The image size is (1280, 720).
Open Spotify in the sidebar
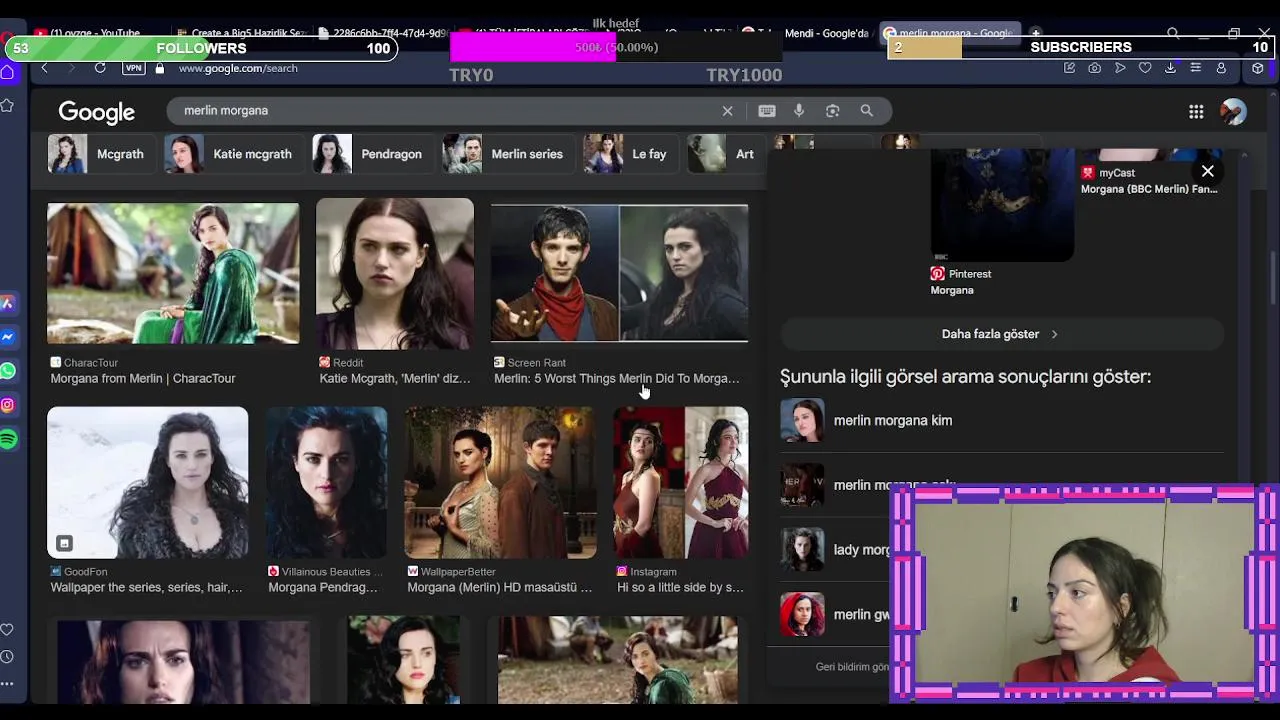pyautogui.click(x=8, y=439)
